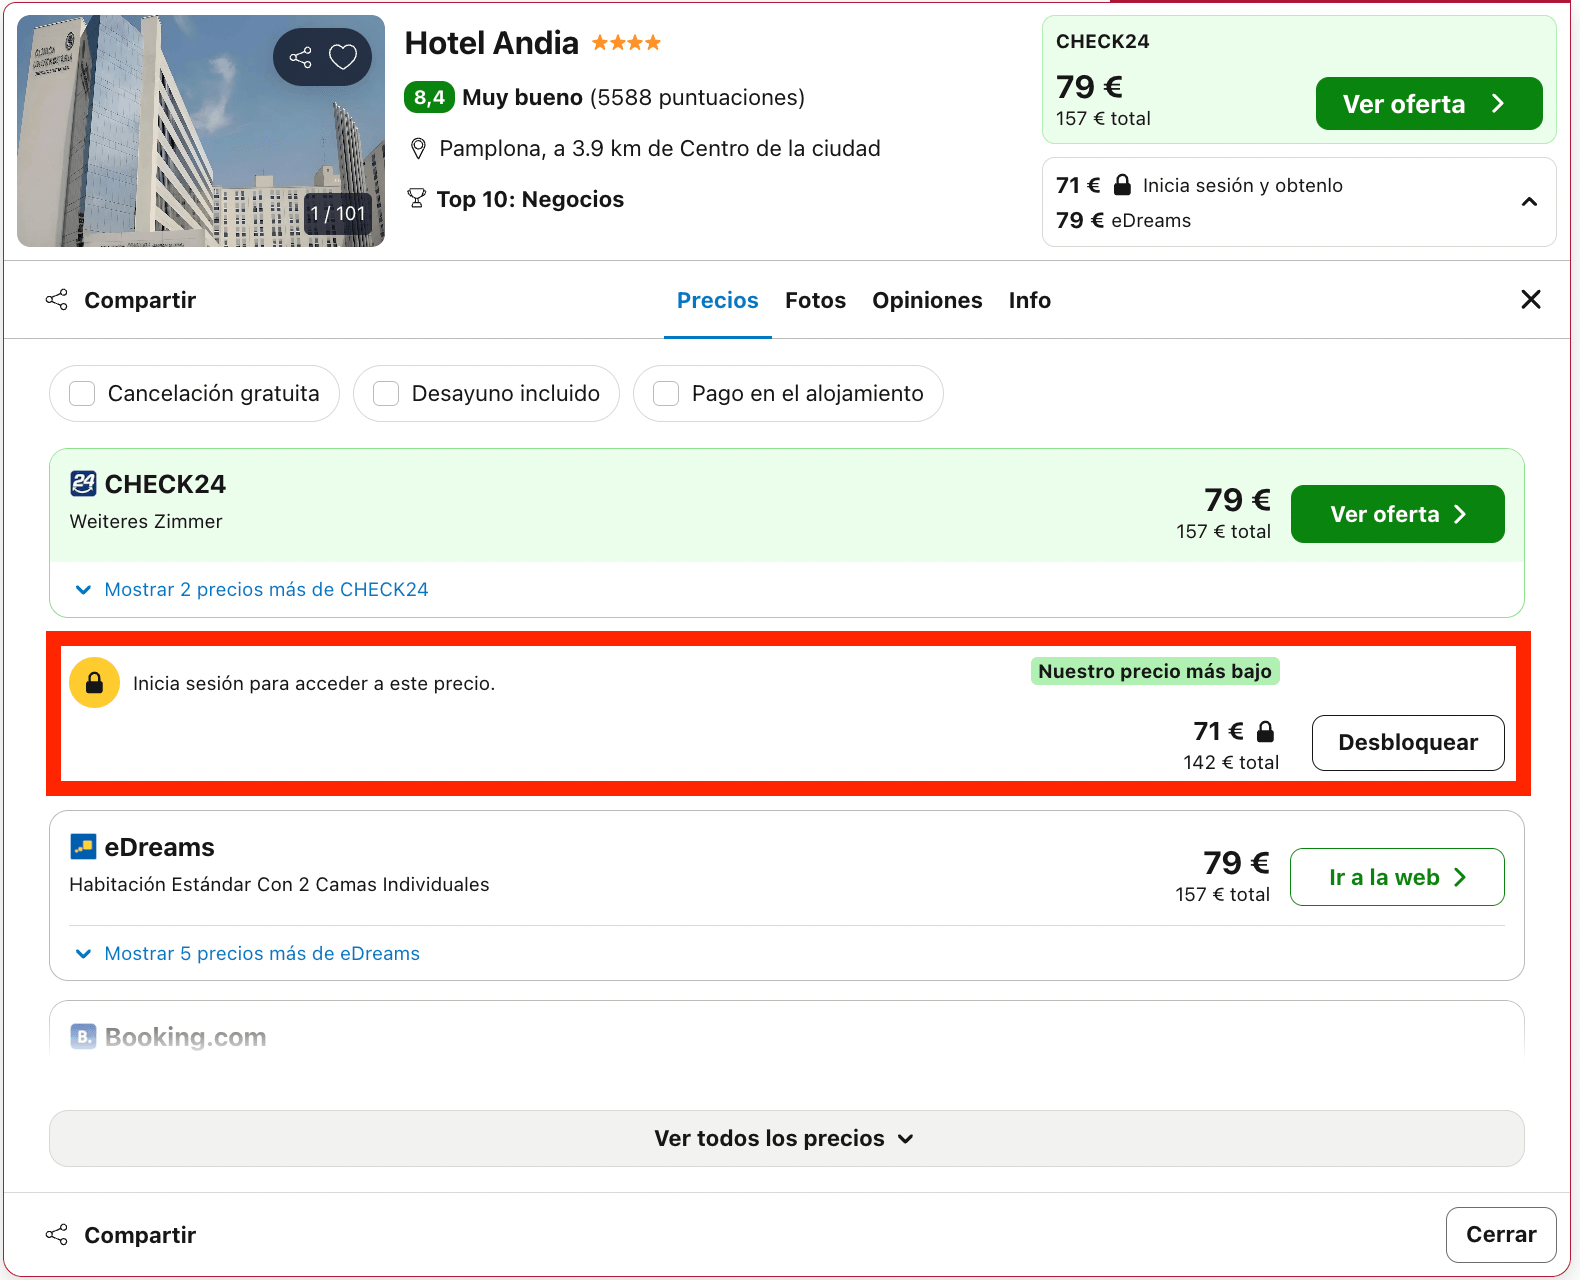Screen dimensions: 1580x1280
Task: Switch to the Precios tab
Action: click(718, 300)
